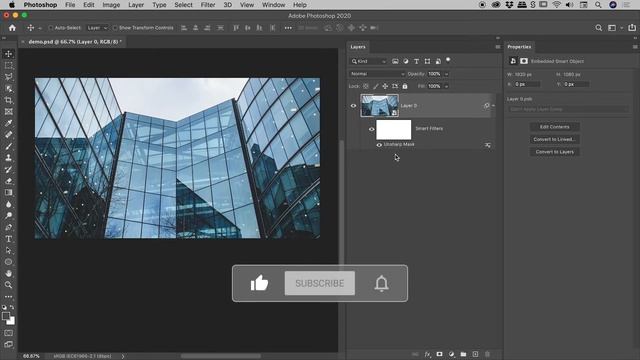Screen dimensions: 640x360
Task: Click the foreground color swatch
Action: [6, 316]
